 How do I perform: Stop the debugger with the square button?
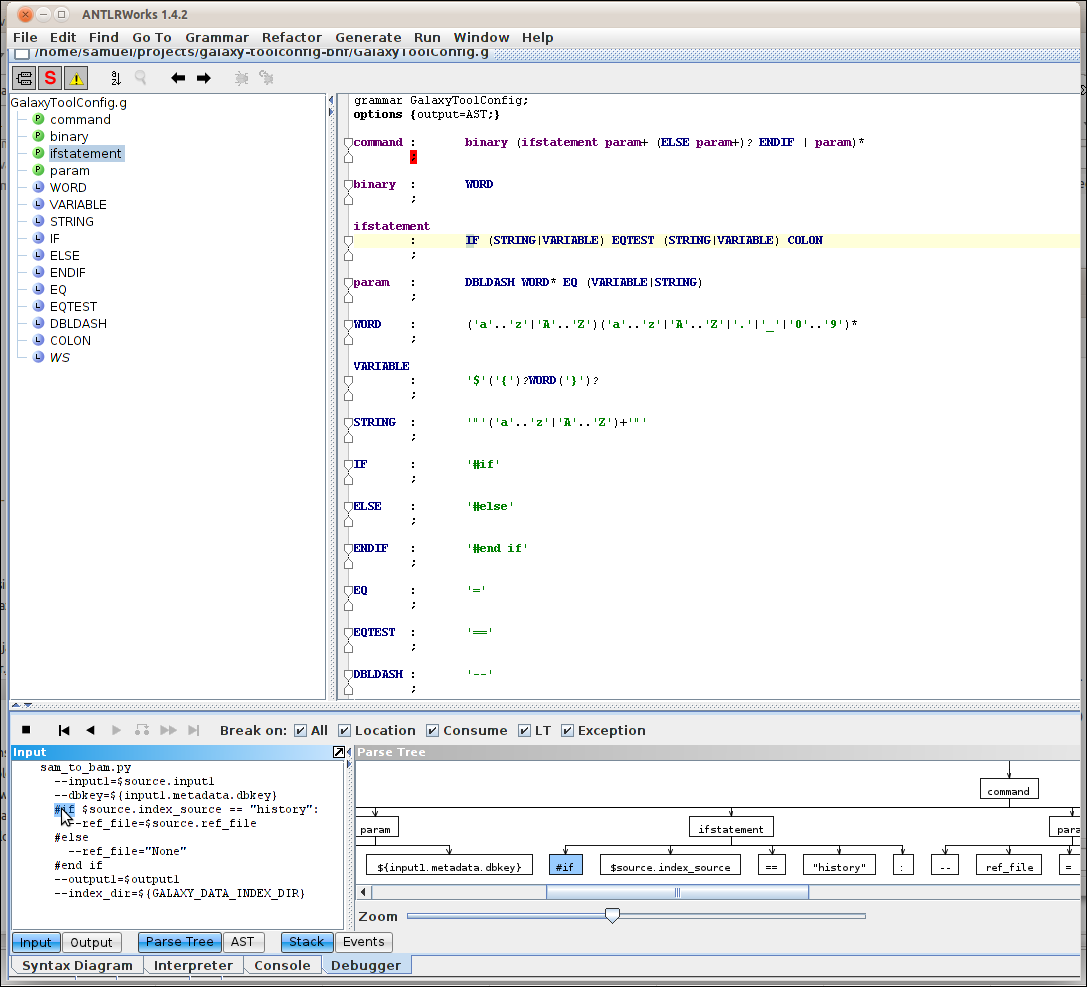tap(26, 730)
